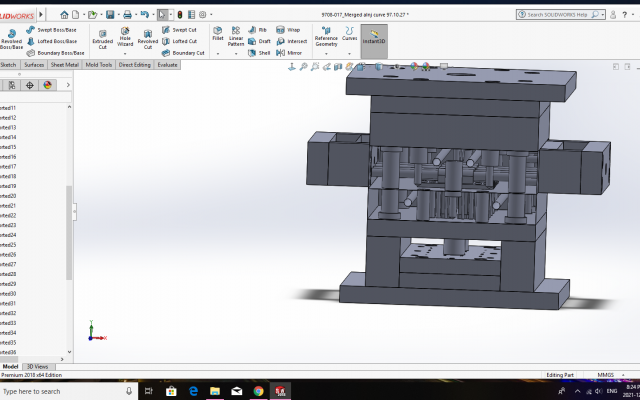640x400 pixels.
Task: Select the Rib tool
Action: [257, 30]
